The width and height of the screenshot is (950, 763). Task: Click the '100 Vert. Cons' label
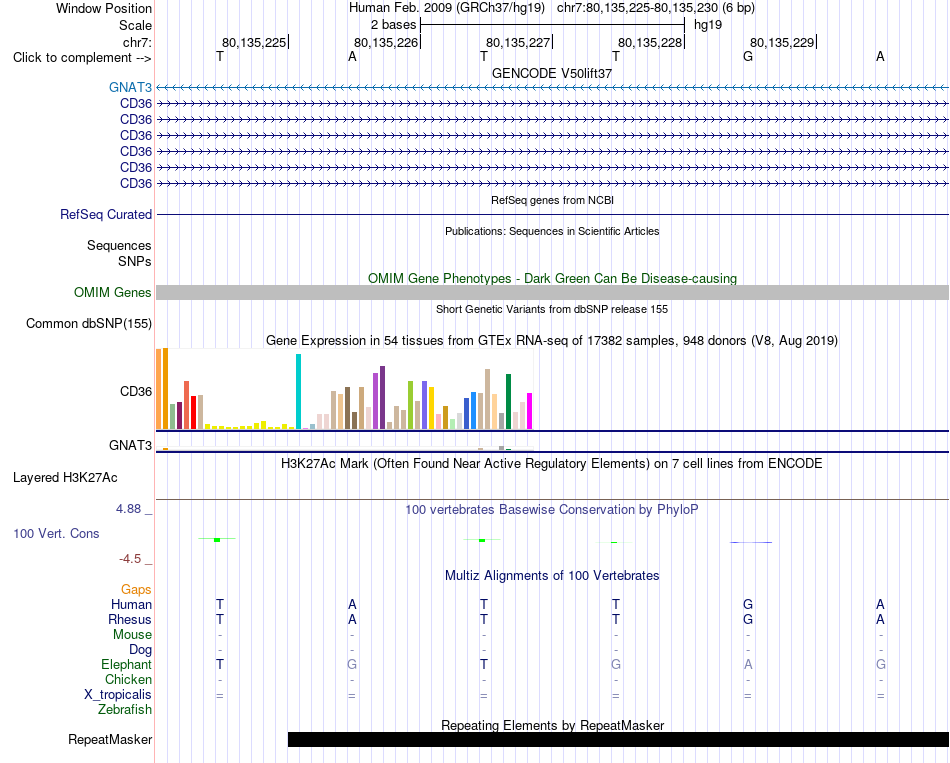(56, 533)
